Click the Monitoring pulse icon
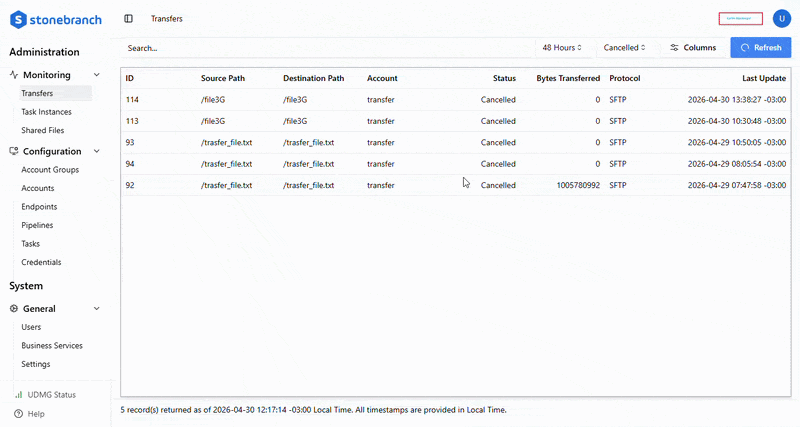The height and width of the screenshot is (427, 800). pyautogui.click(x=14, y=74)
